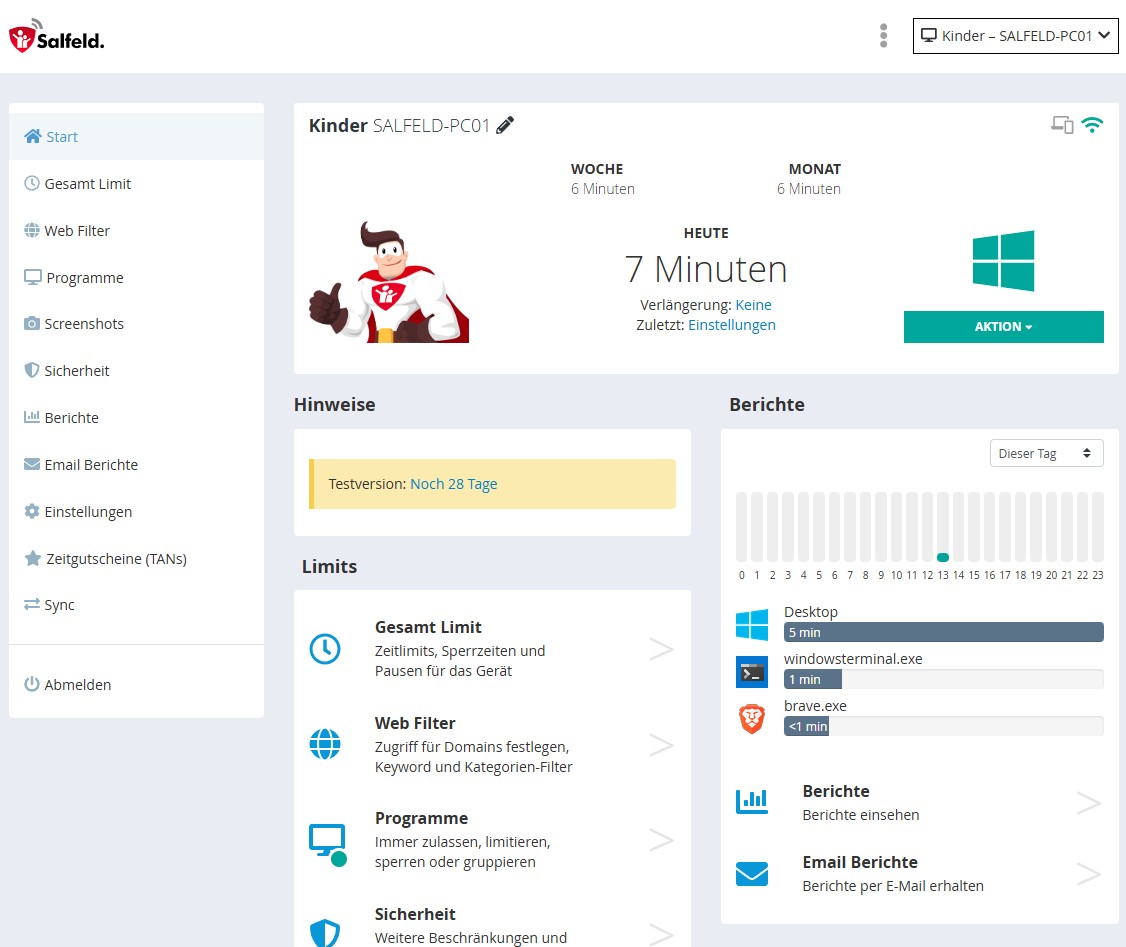Click the device sync status icon
Viewport: 1126px width, 947px height.
click(1062, 125)
